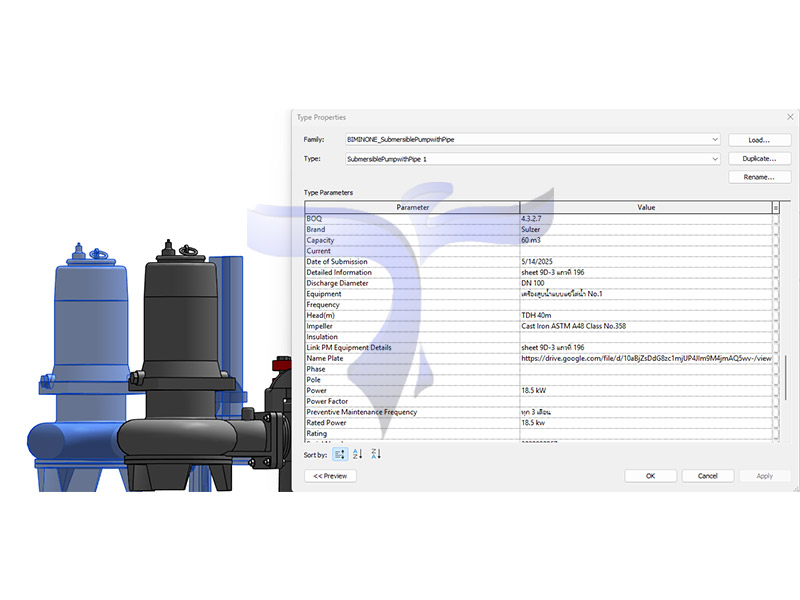Screen dimensions: 800x600
Task: Click the small box beside Capacity value
Action: 775,240
